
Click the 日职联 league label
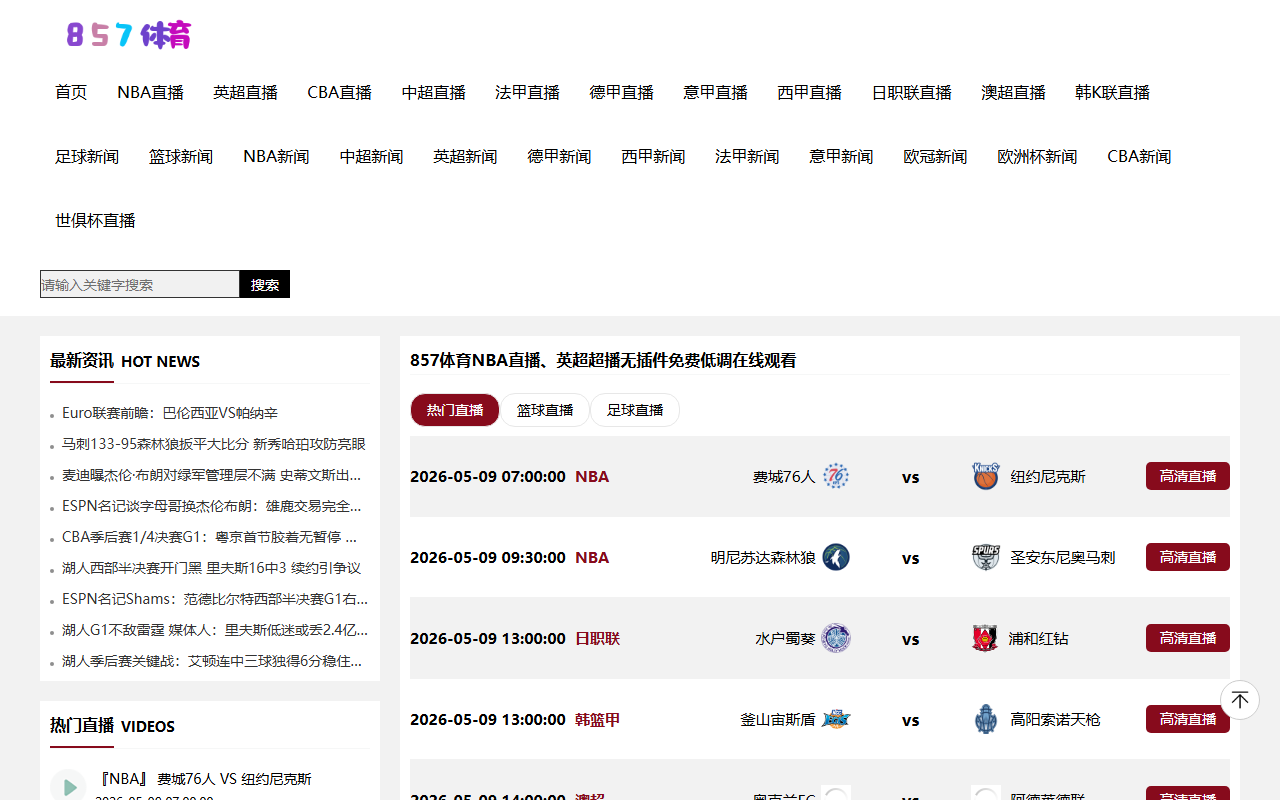point(597,638)
